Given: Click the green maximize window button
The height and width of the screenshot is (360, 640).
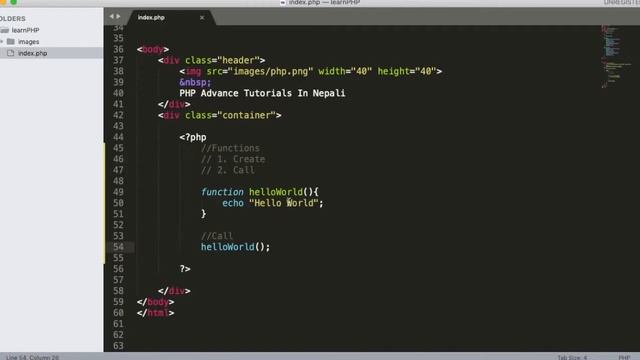Looking at the screenshot, I should pyautogui.click(x=13, y=2).
